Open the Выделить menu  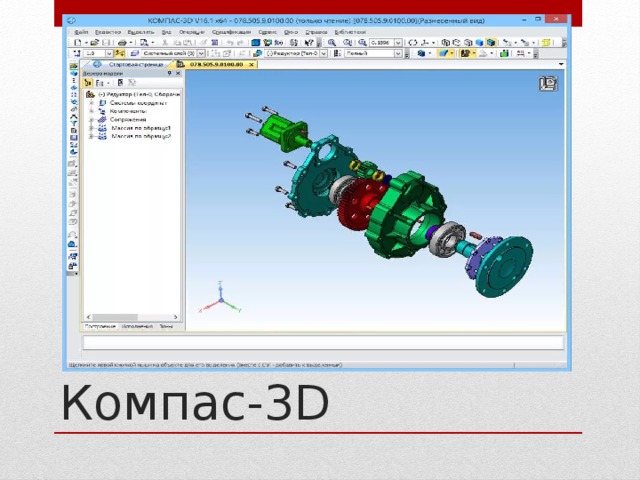click(141, 32)
